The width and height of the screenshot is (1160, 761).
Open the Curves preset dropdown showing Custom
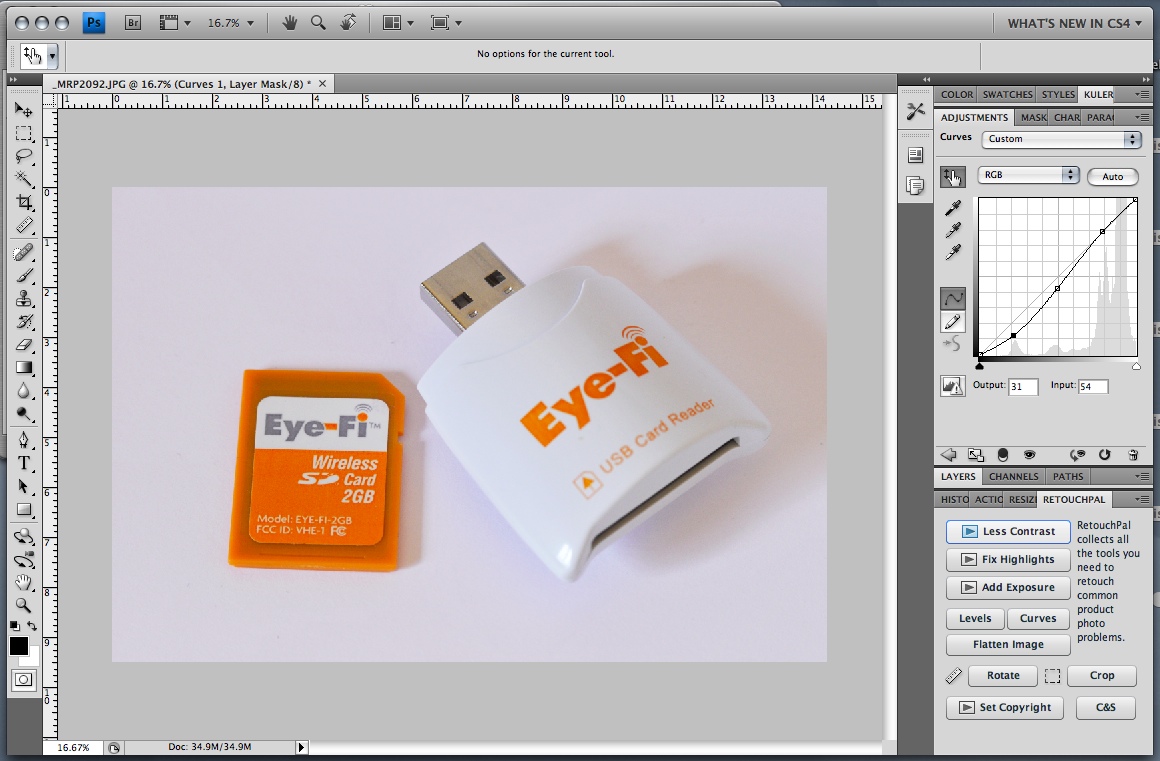point(1061,139)
